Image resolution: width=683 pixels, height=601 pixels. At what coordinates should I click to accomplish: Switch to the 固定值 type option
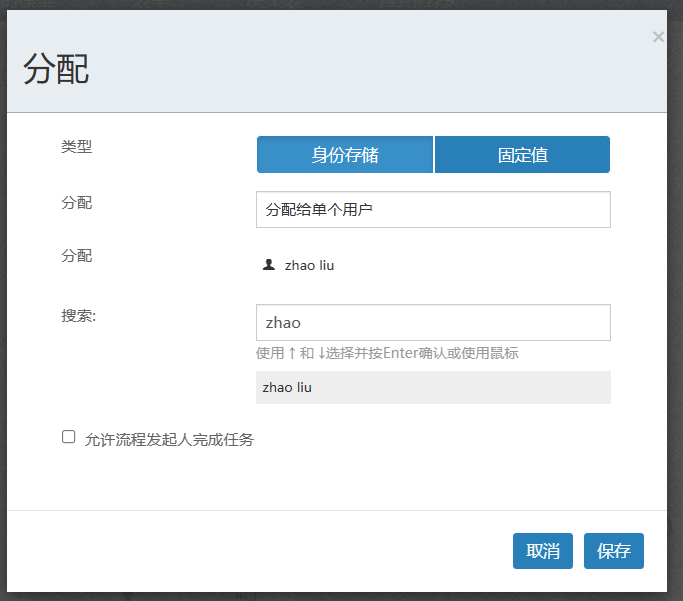point(522,155)
